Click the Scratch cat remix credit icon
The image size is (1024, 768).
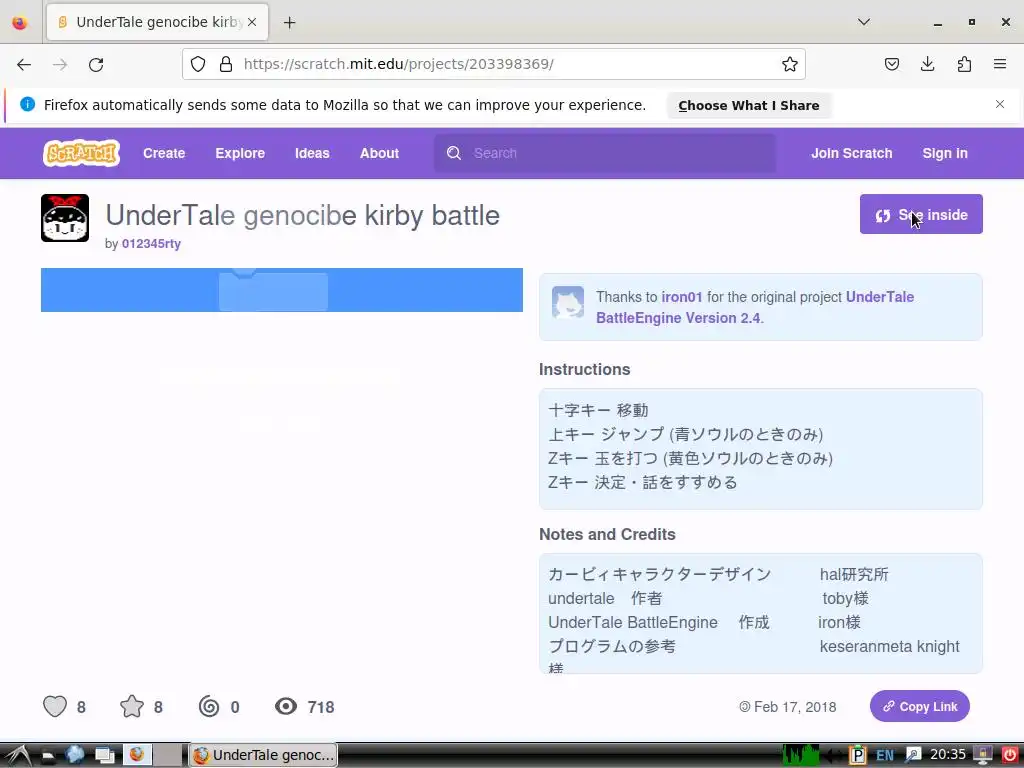(568, 302)
